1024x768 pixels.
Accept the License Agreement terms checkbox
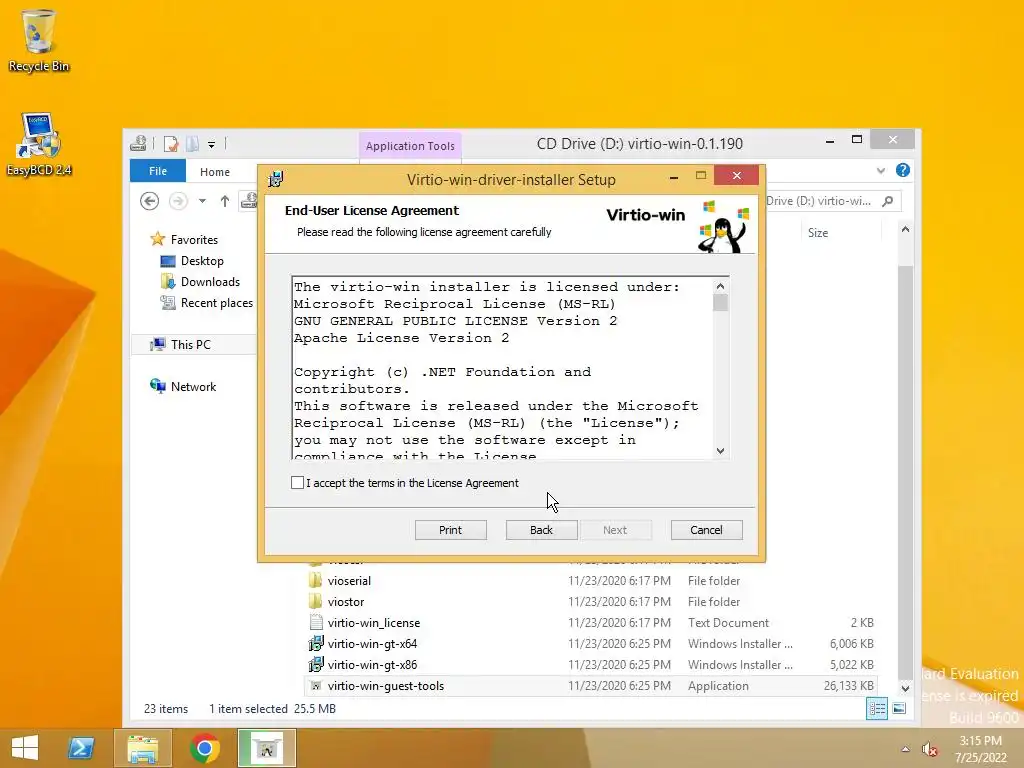click(x=297, y=483)
